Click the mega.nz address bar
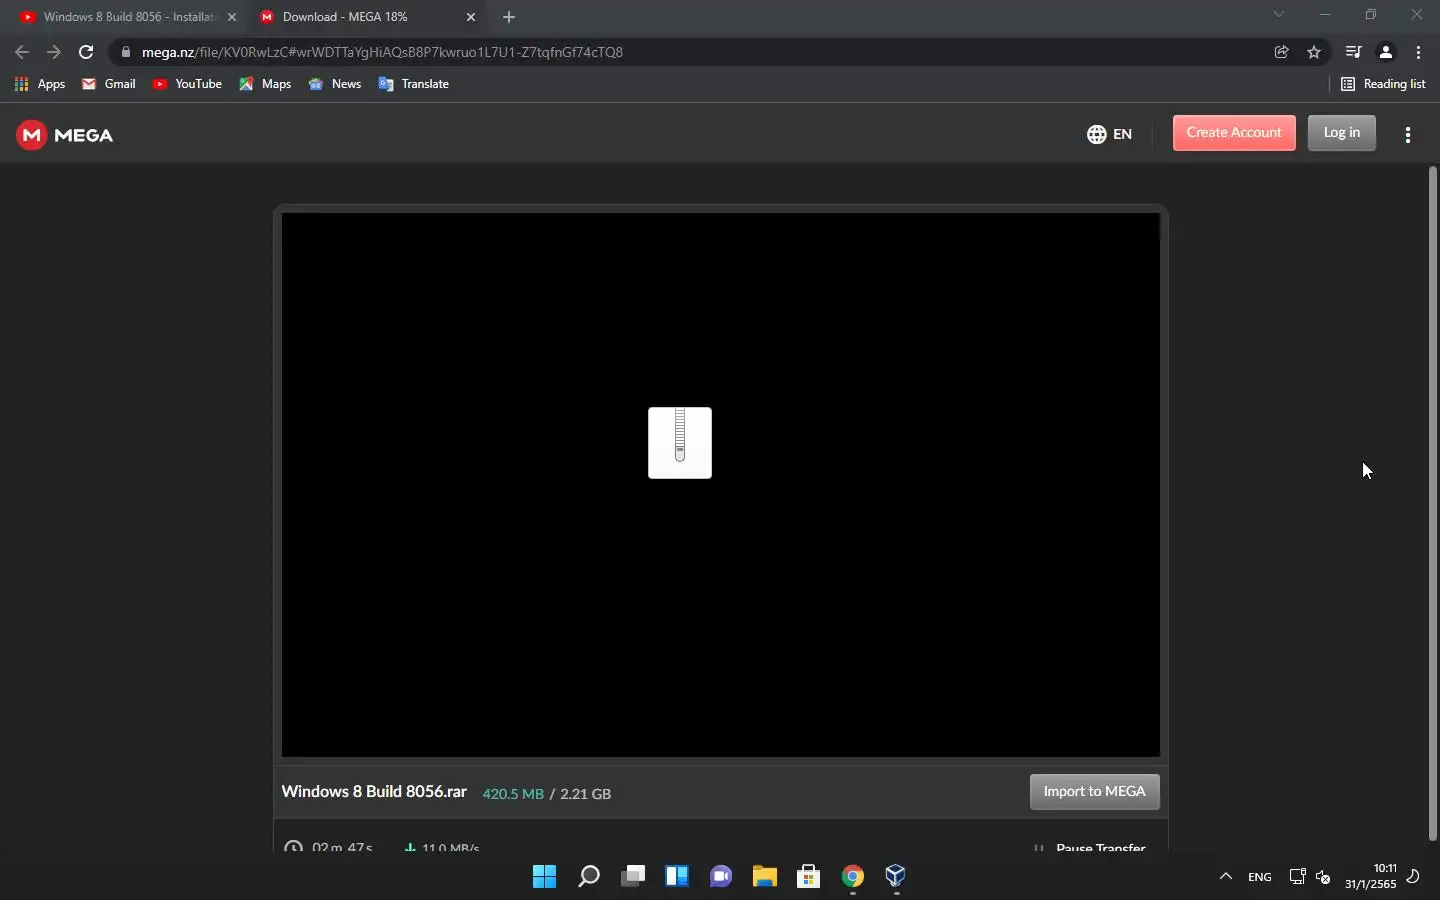 pos(690,52)
